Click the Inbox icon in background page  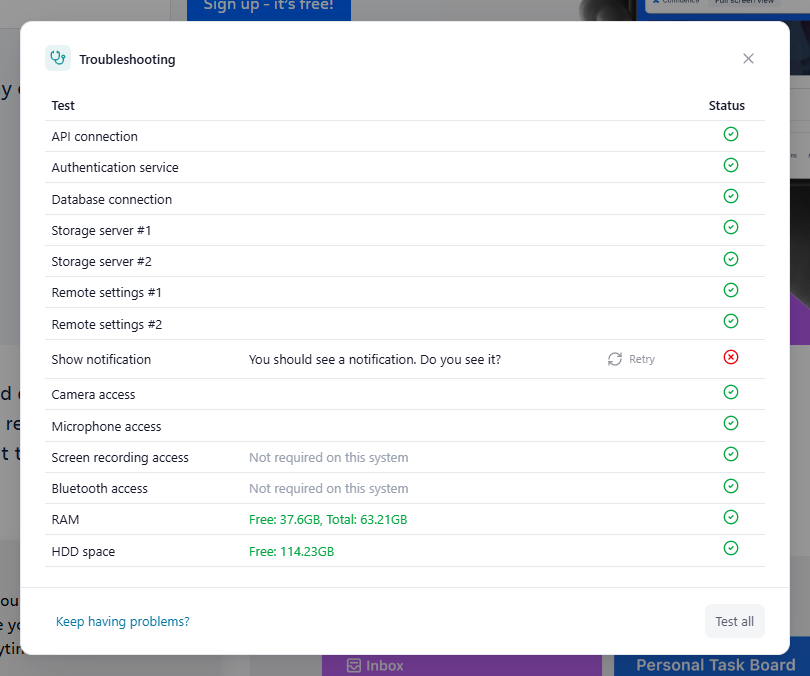354,665
